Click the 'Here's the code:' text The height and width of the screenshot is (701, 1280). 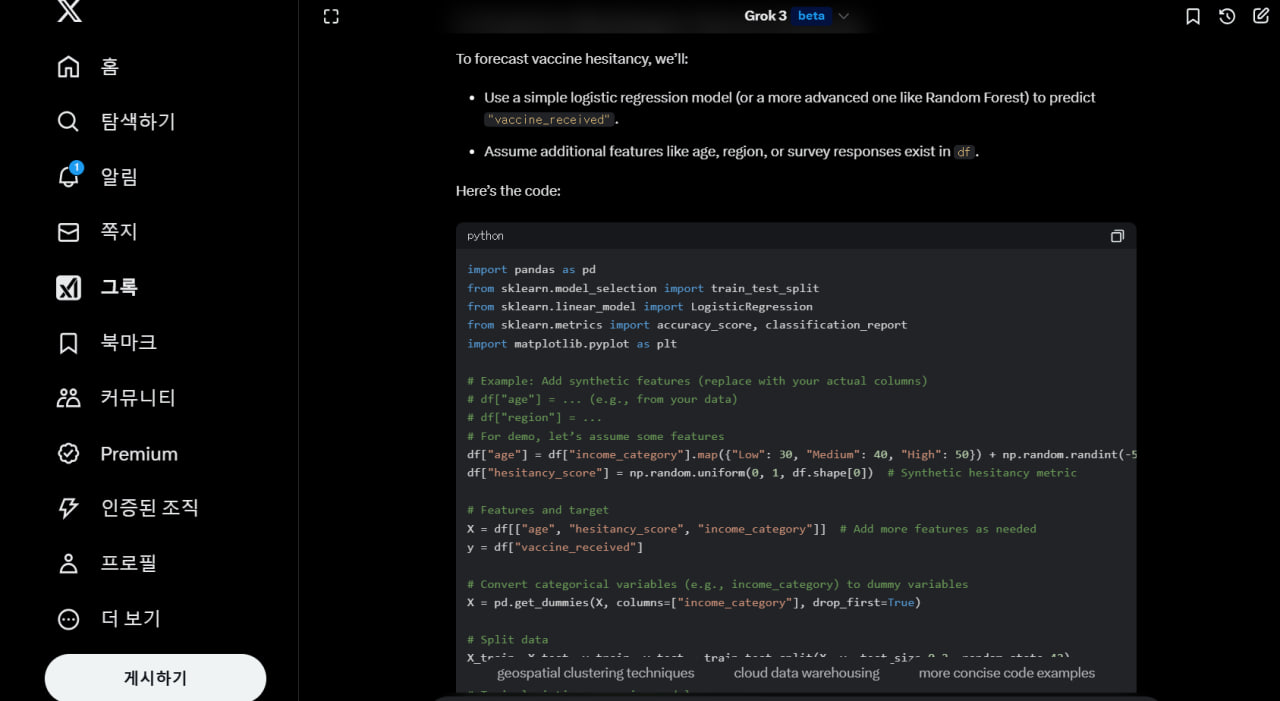pos(508,191)
